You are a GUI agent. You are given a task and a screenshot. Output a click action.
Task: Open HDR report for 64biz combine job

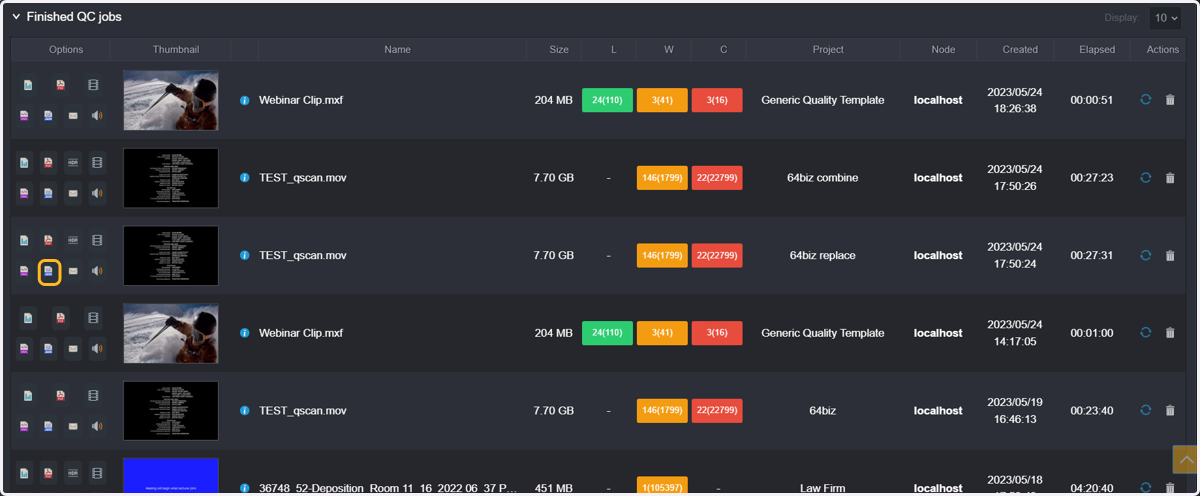(x=73, y=162)
